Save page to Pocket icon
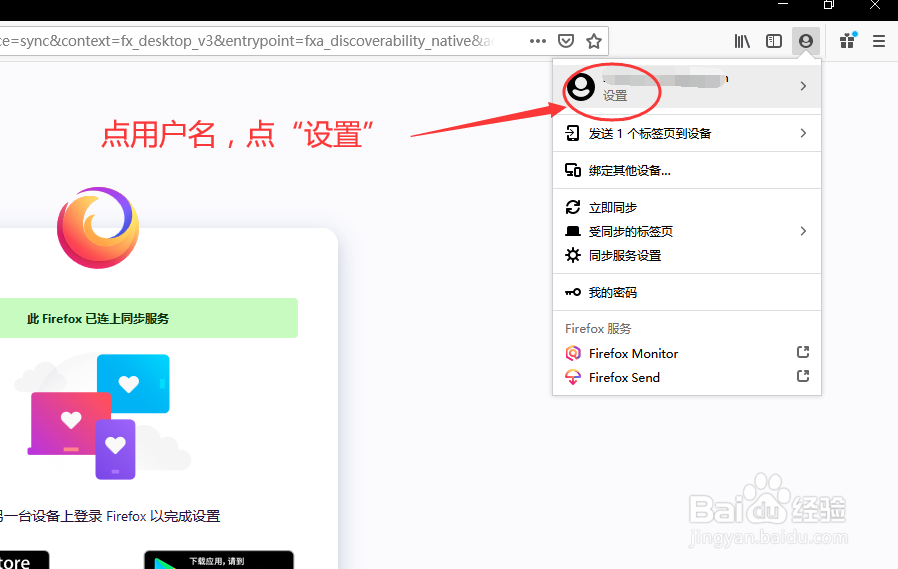Image resolution: width=898 pixels, height=569 pixels. click(x=566, y=41)
